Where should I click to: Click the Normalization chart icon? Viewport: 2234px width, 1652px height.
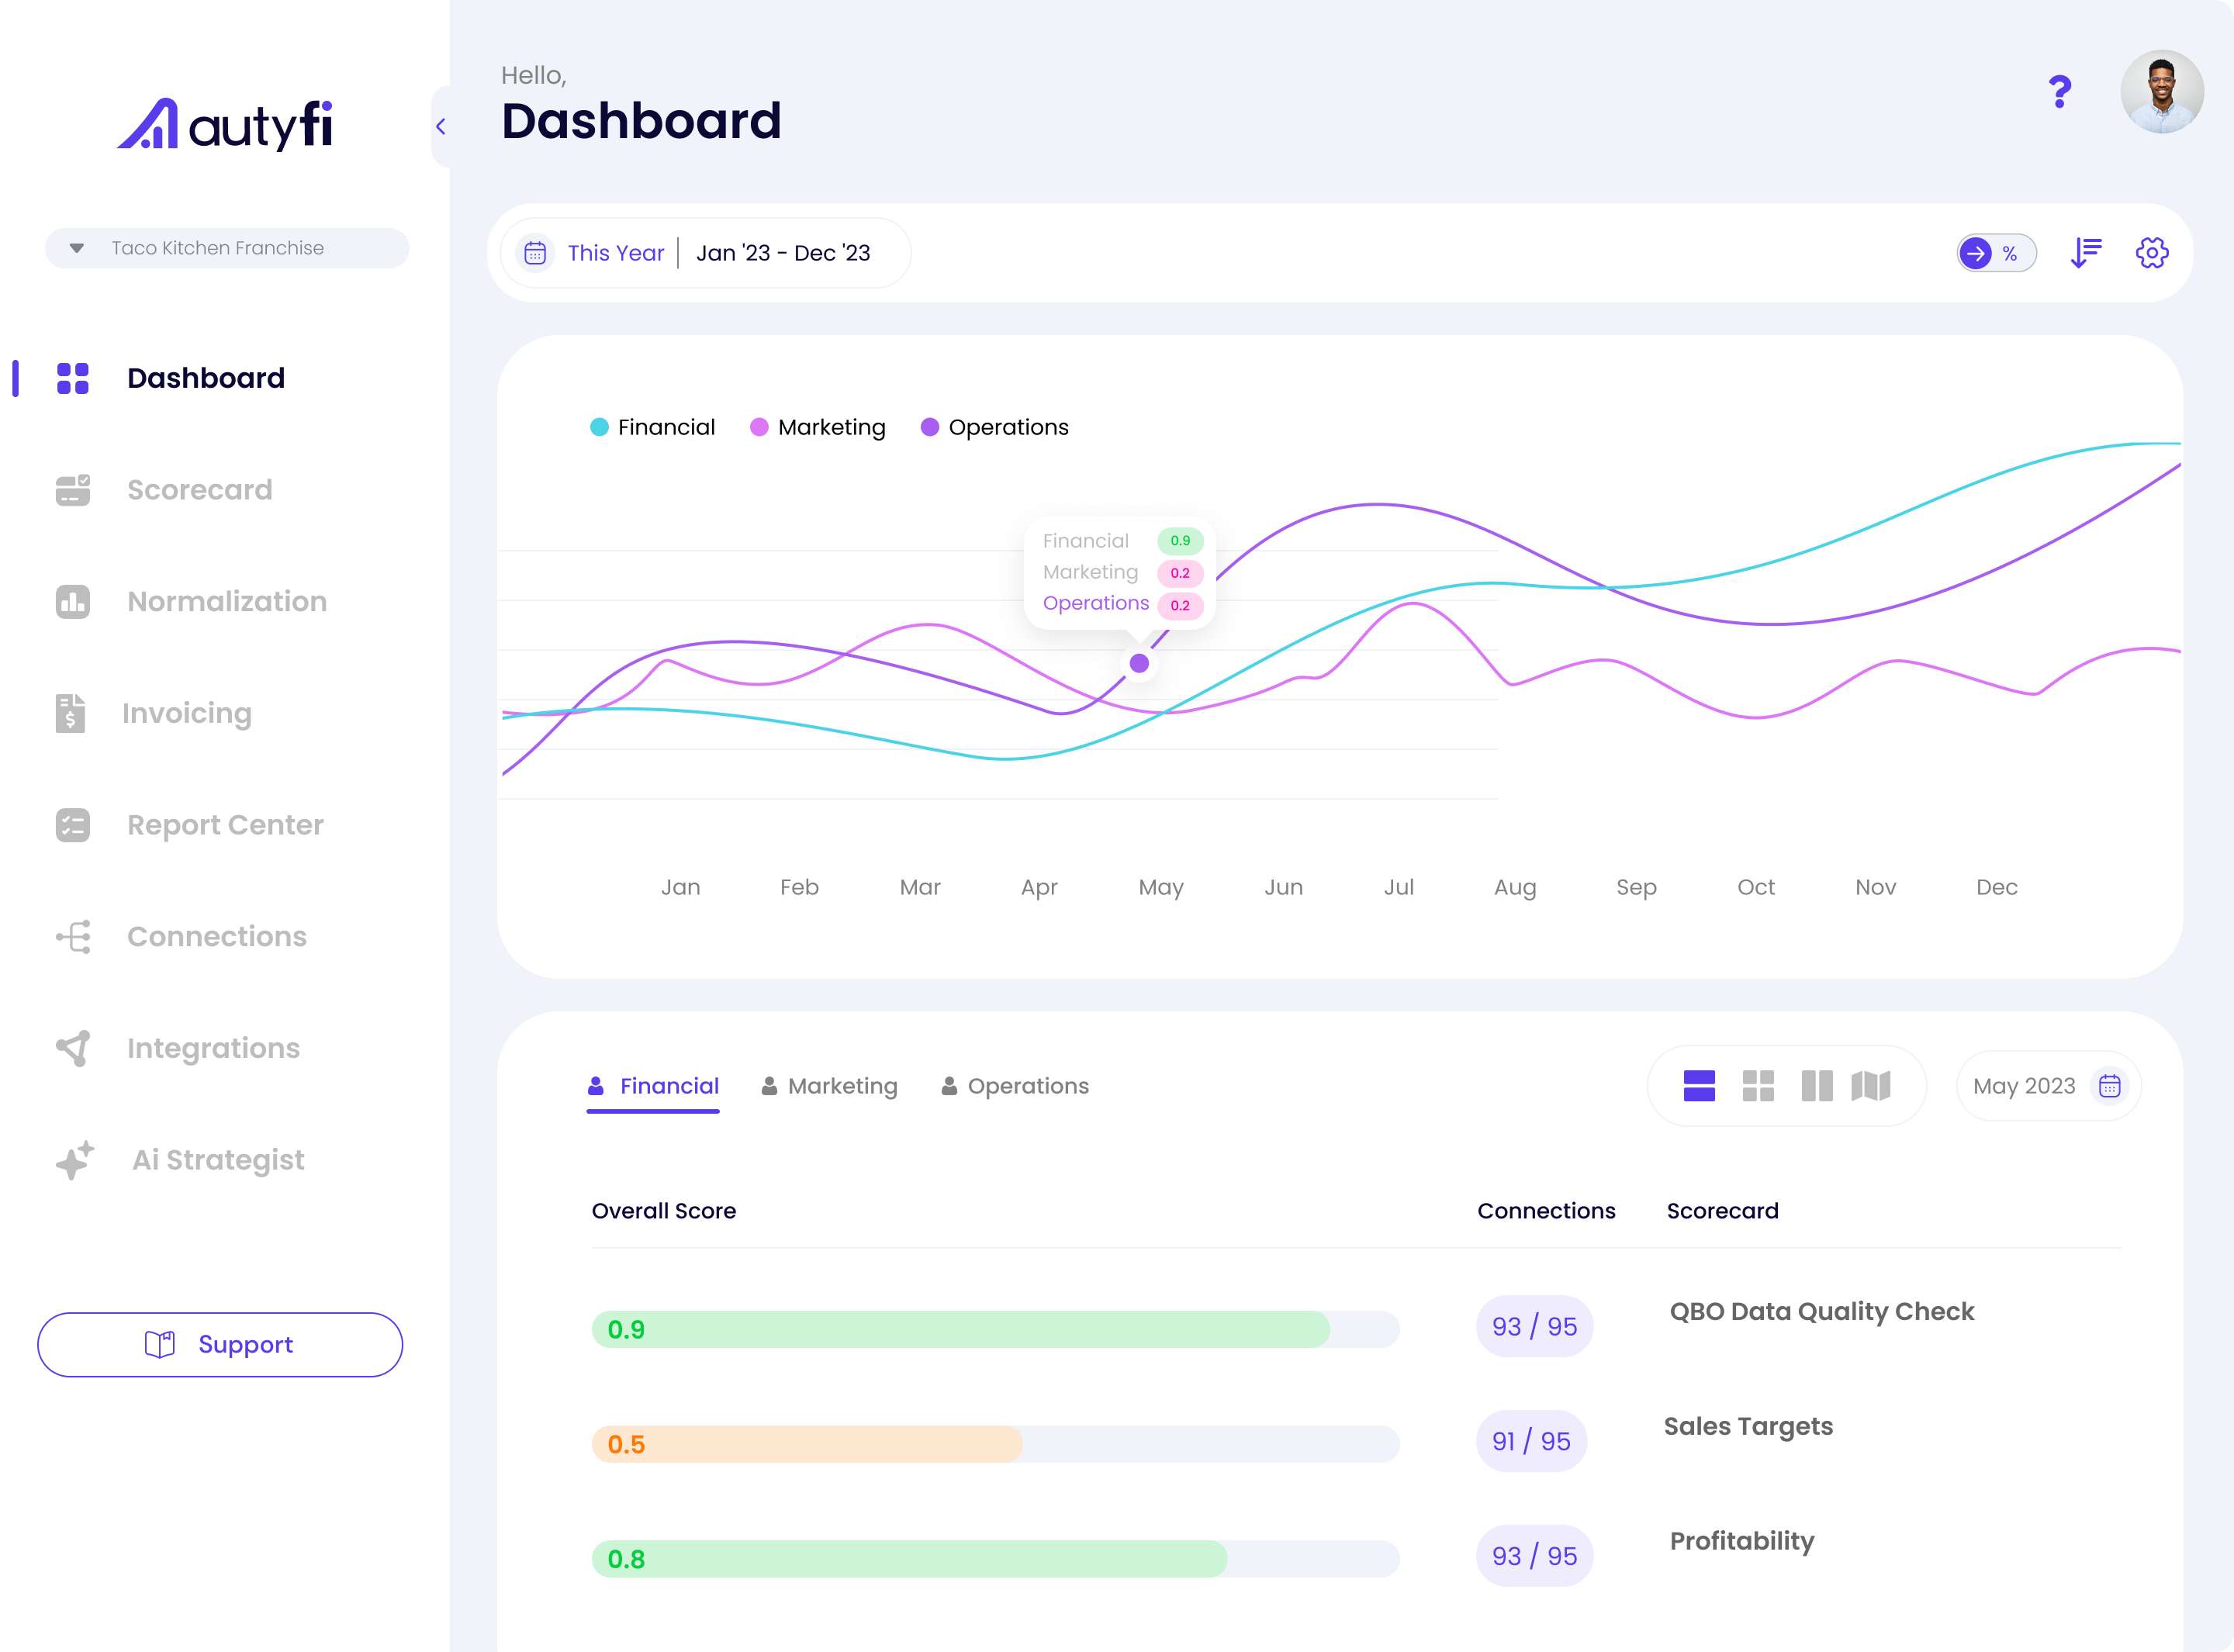click(x=73, y=601)
